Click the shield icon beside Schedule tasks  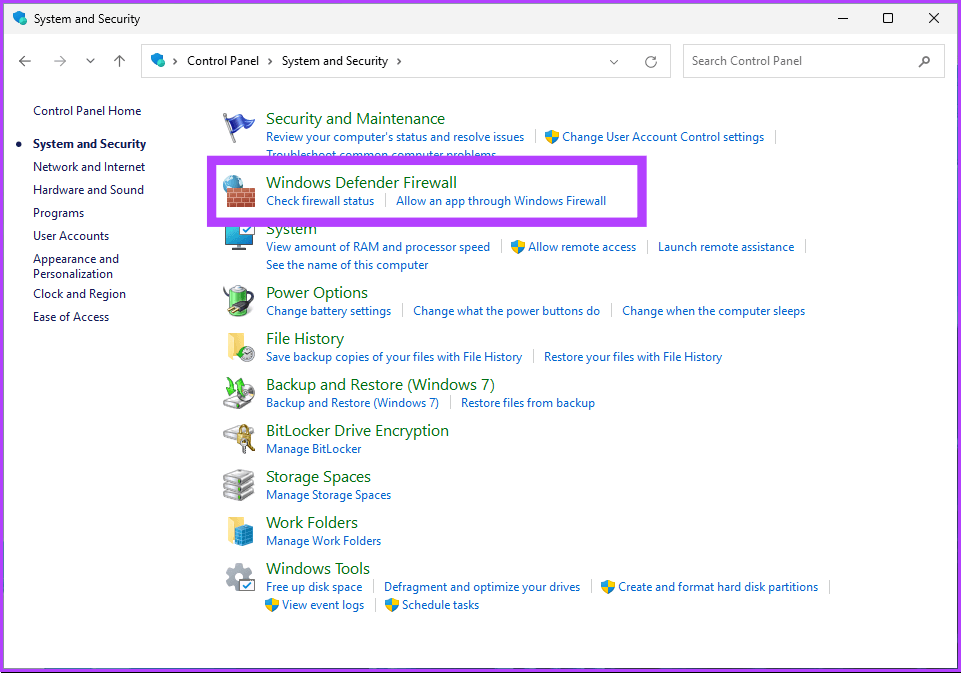pos(392,605)
